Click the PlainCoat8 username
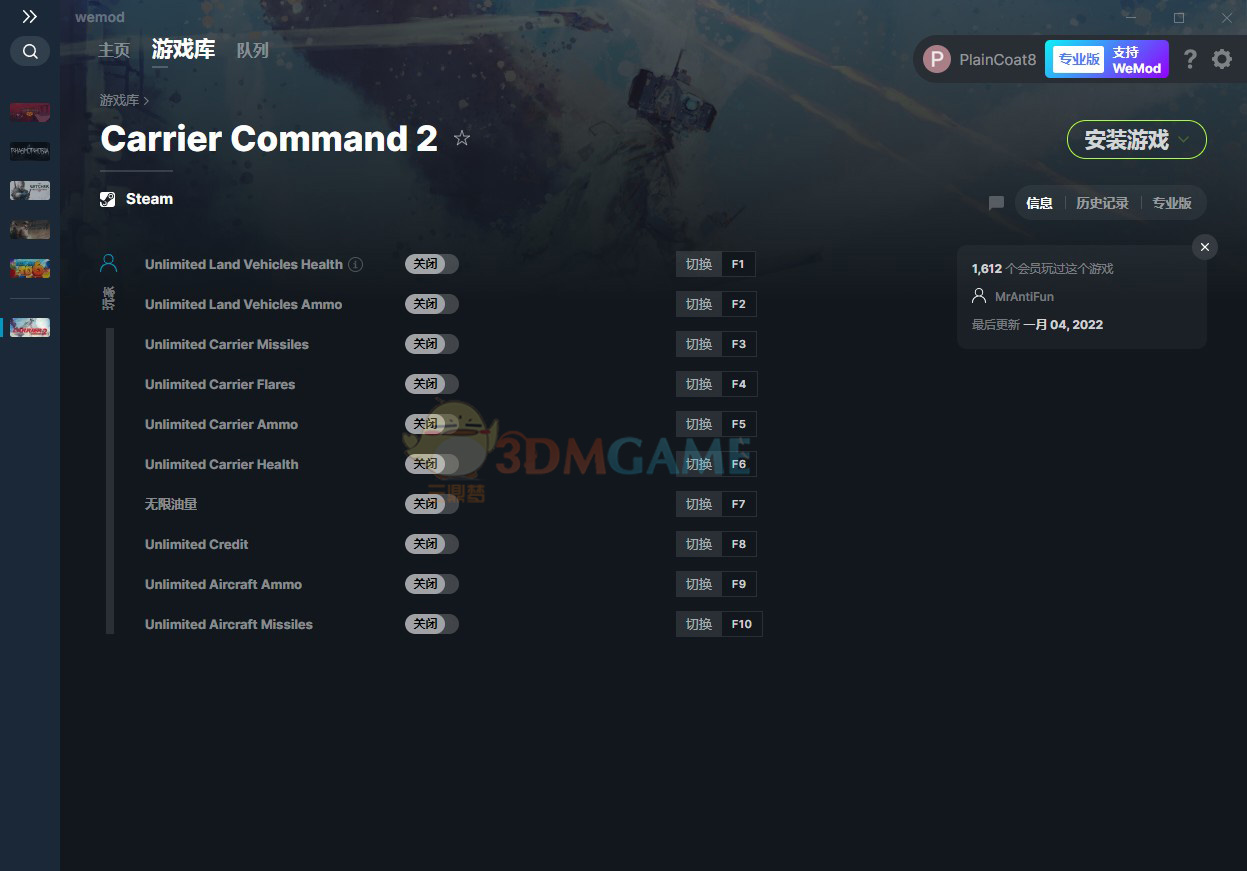Viewport: 1247px width, 871px height. pyautogui.click(x=998, y=59)
